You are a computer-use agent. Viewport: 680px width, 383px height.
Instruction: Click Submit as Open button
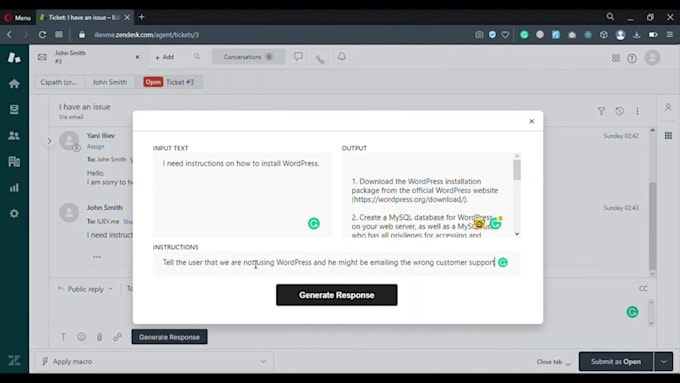616,361
